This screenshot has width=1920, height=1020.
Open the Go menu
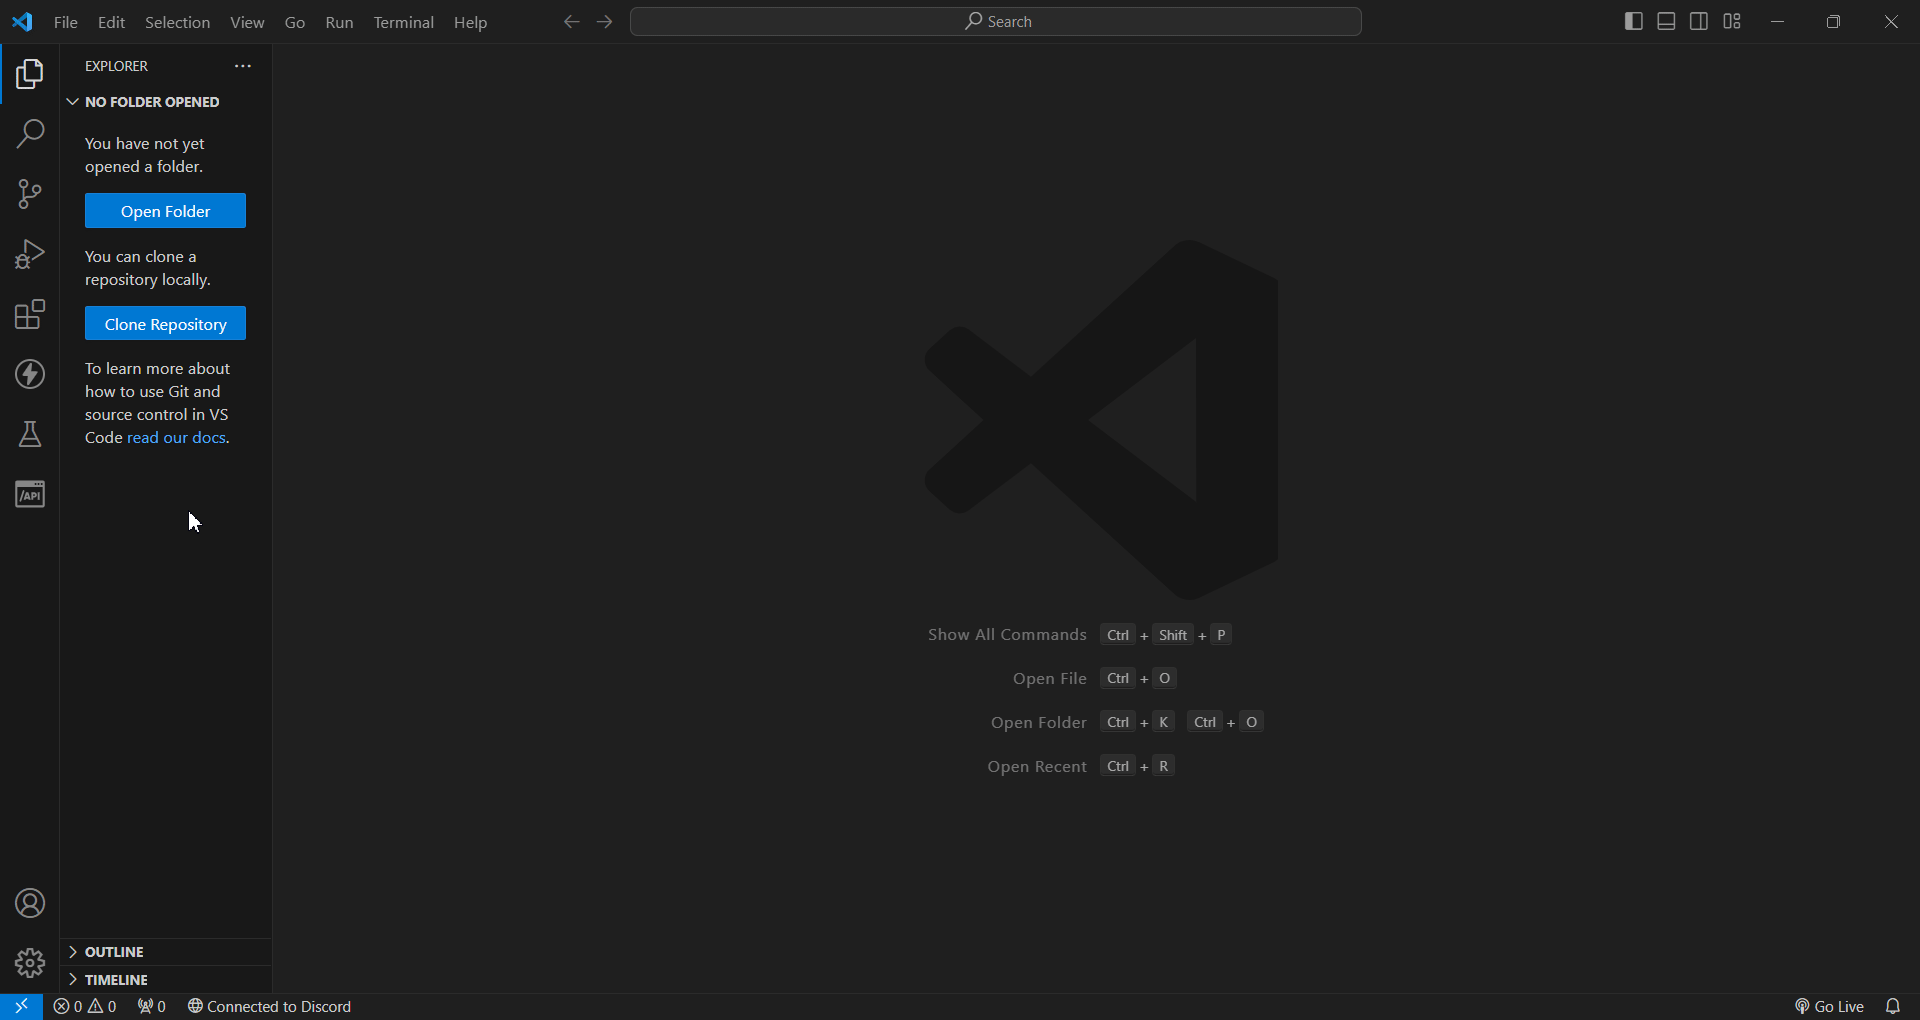click(295, 22)
